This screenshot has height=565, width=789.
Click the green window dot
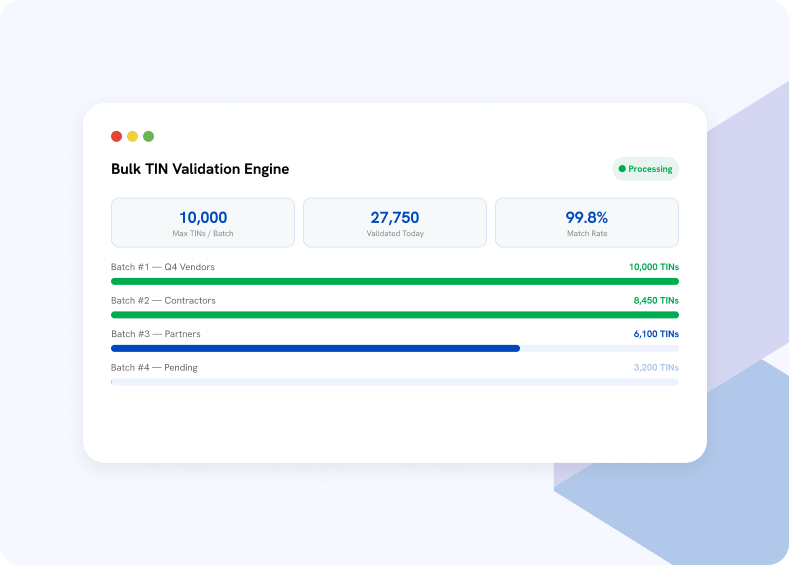pos(148,136)
